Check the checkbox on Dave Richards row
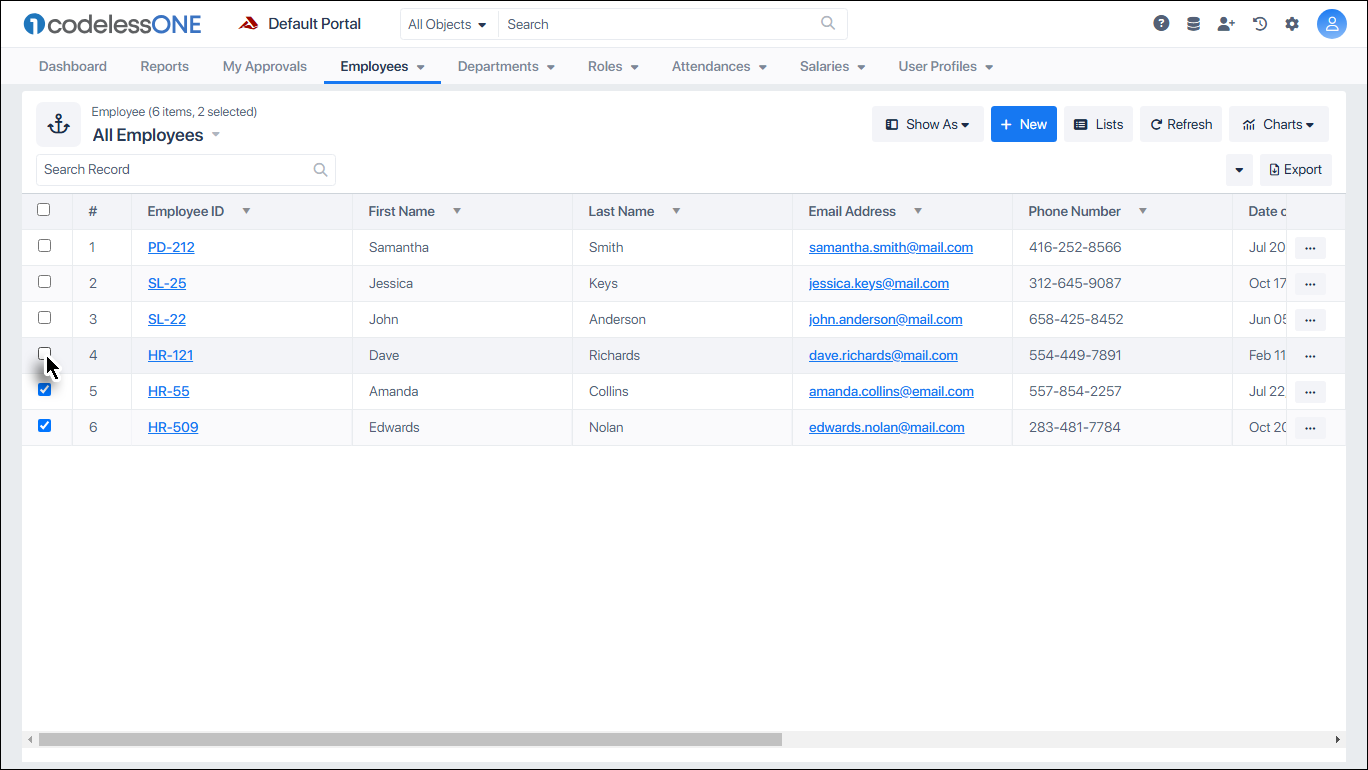The width and height of the screenshot is (1368, 770). [x=44, y=353]
